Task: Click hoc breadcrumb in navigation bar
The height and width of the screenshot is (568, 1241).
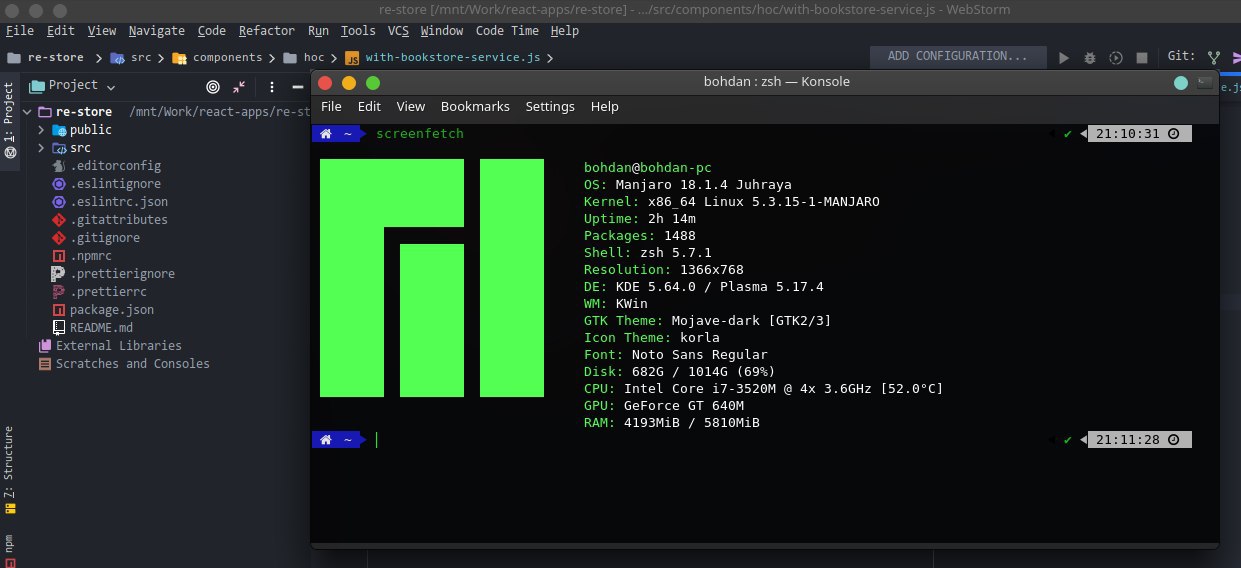Action: (305, 58)
